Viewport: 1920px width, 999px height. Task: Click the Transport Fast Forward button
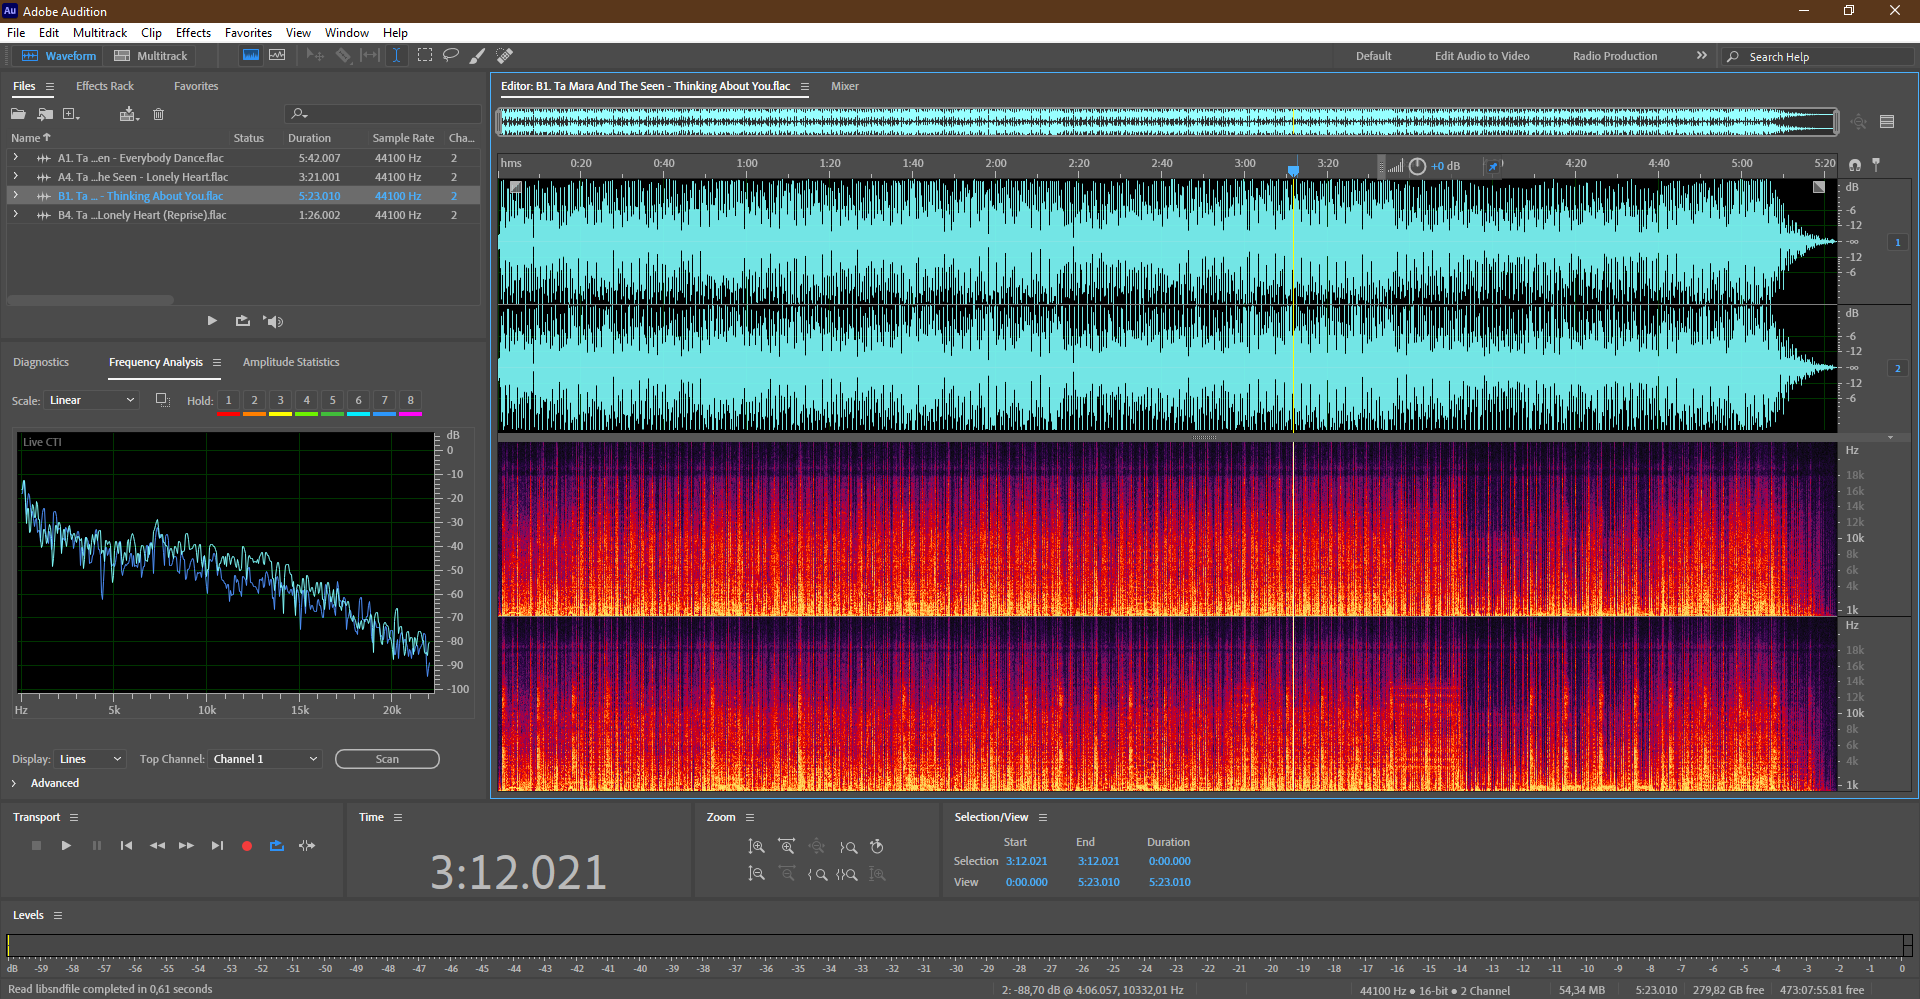coord(186,846)
